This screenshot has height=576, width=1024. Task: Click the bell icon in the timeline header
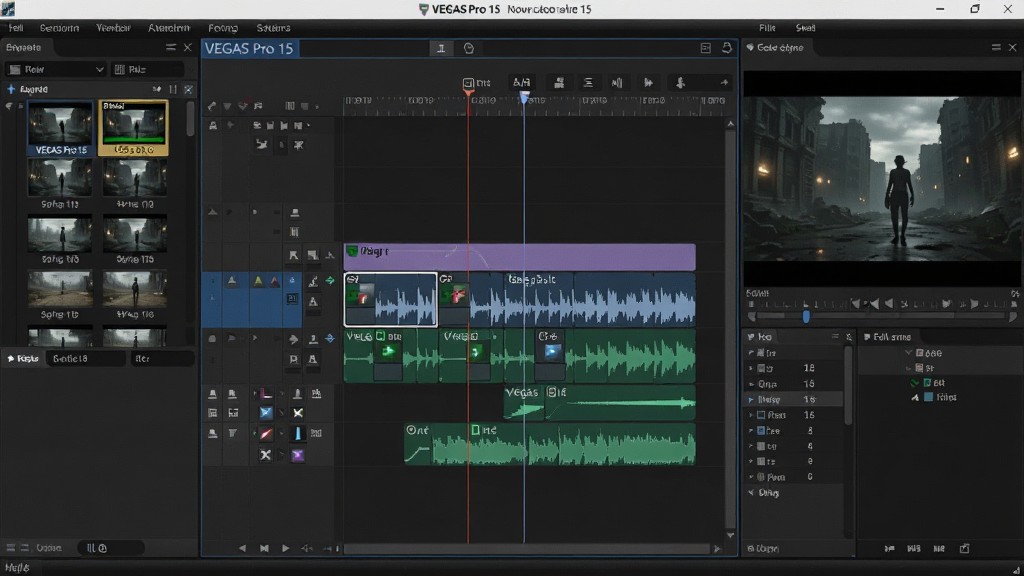tap(727, 48)
